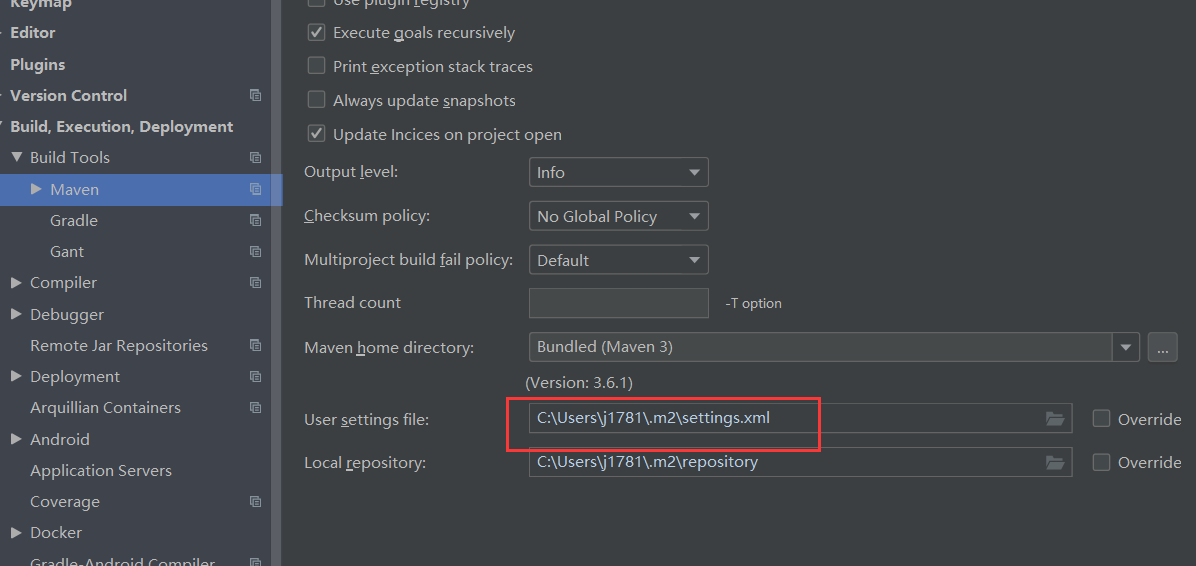Click project-level icon beside Coverage entry
Viewport: 1196px width, 566px height.
pos(256,502)
